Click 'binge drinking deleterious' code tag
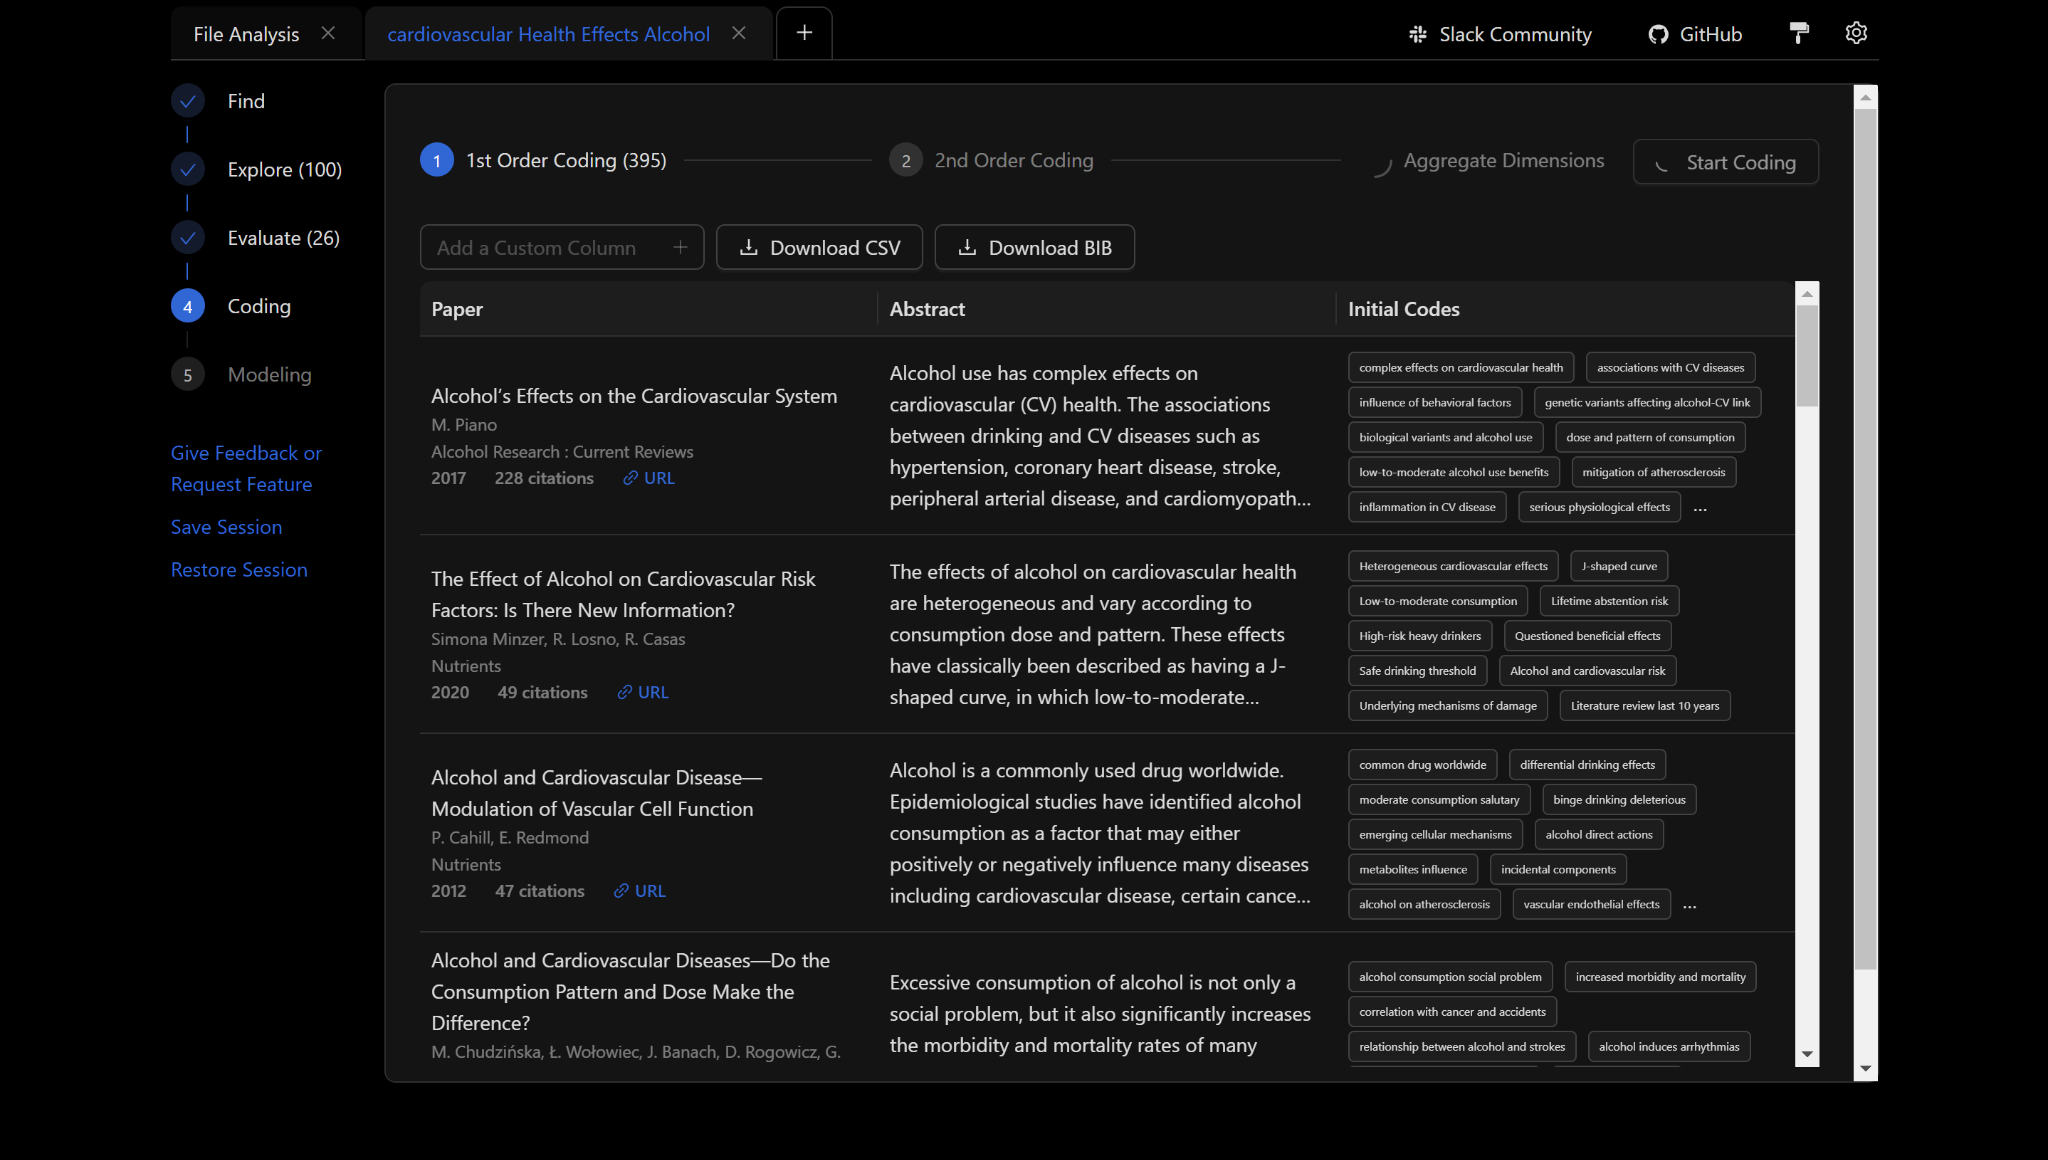2048x1160 pixels. (1619, 800)
